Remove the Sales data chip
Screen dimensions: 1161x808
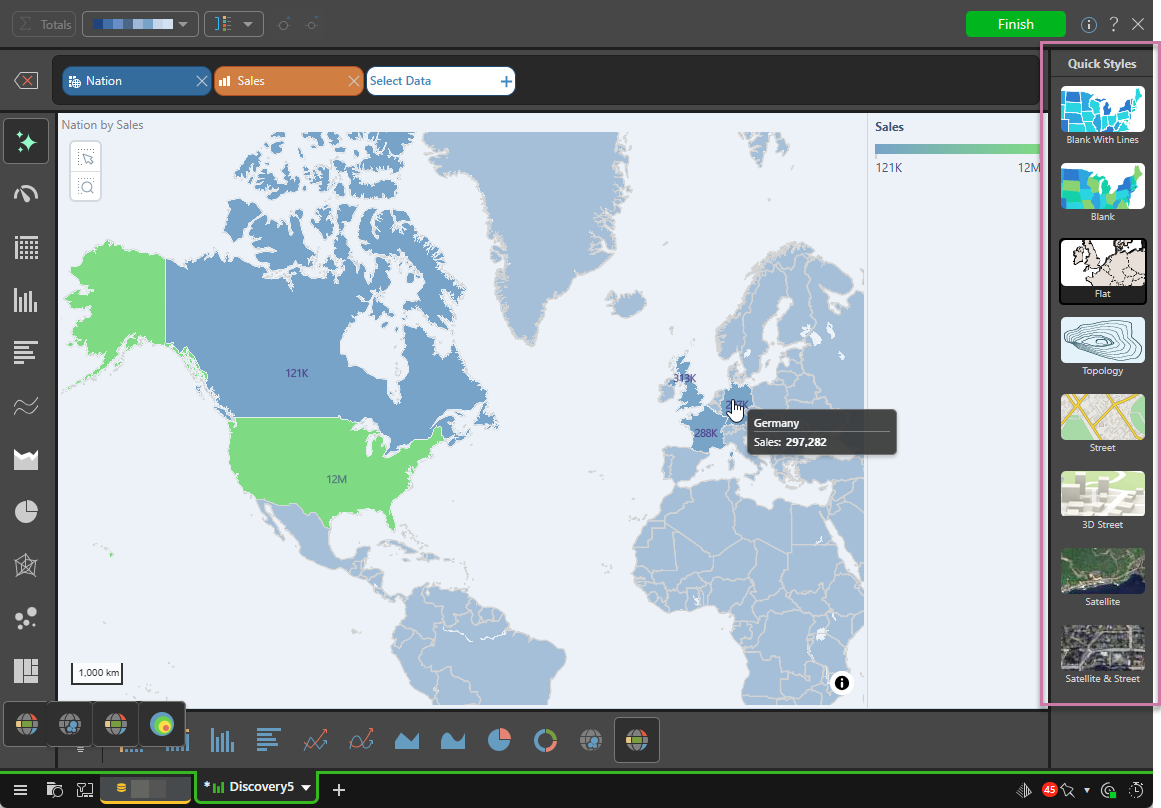tap(353, 81)
